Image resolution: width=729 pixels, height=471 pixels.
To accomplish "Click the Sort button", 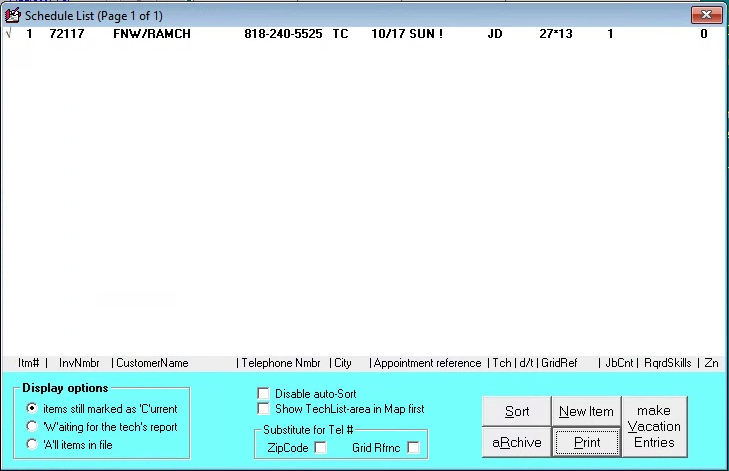I will [x=517, y=411].
